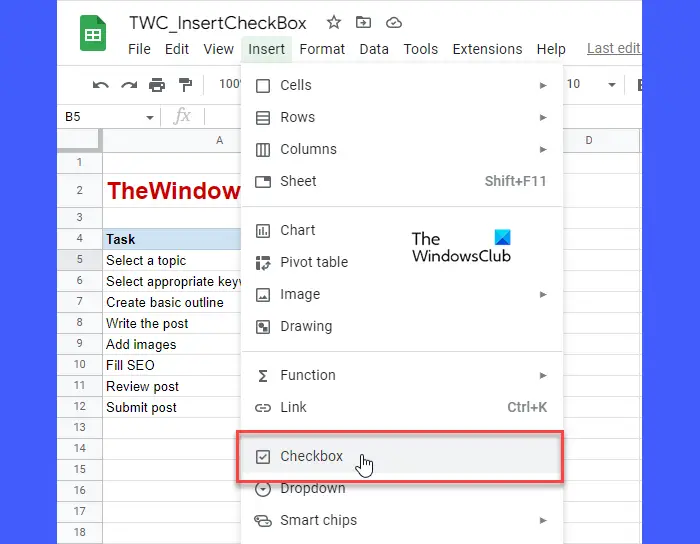Expand the Image submenu arrow
This screenshot has height=544, width=700.
(x=543, y=294)
